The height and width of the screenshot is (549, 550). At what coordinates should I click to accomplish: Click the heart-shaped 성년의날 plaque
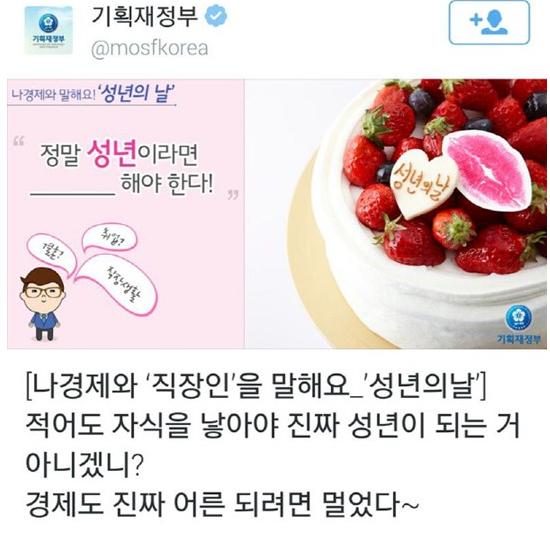(x=422, y=183)
